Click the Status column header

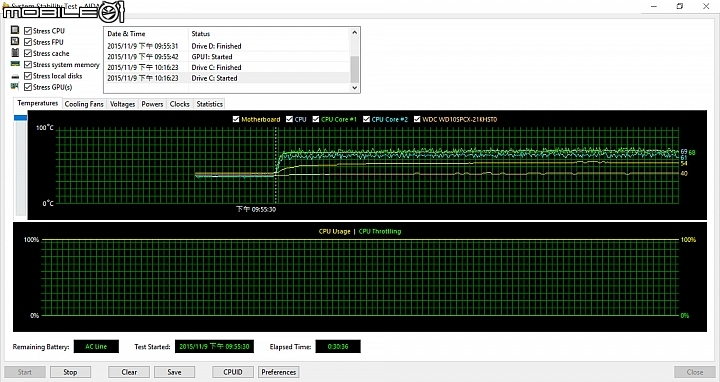[x=269, y=34]
